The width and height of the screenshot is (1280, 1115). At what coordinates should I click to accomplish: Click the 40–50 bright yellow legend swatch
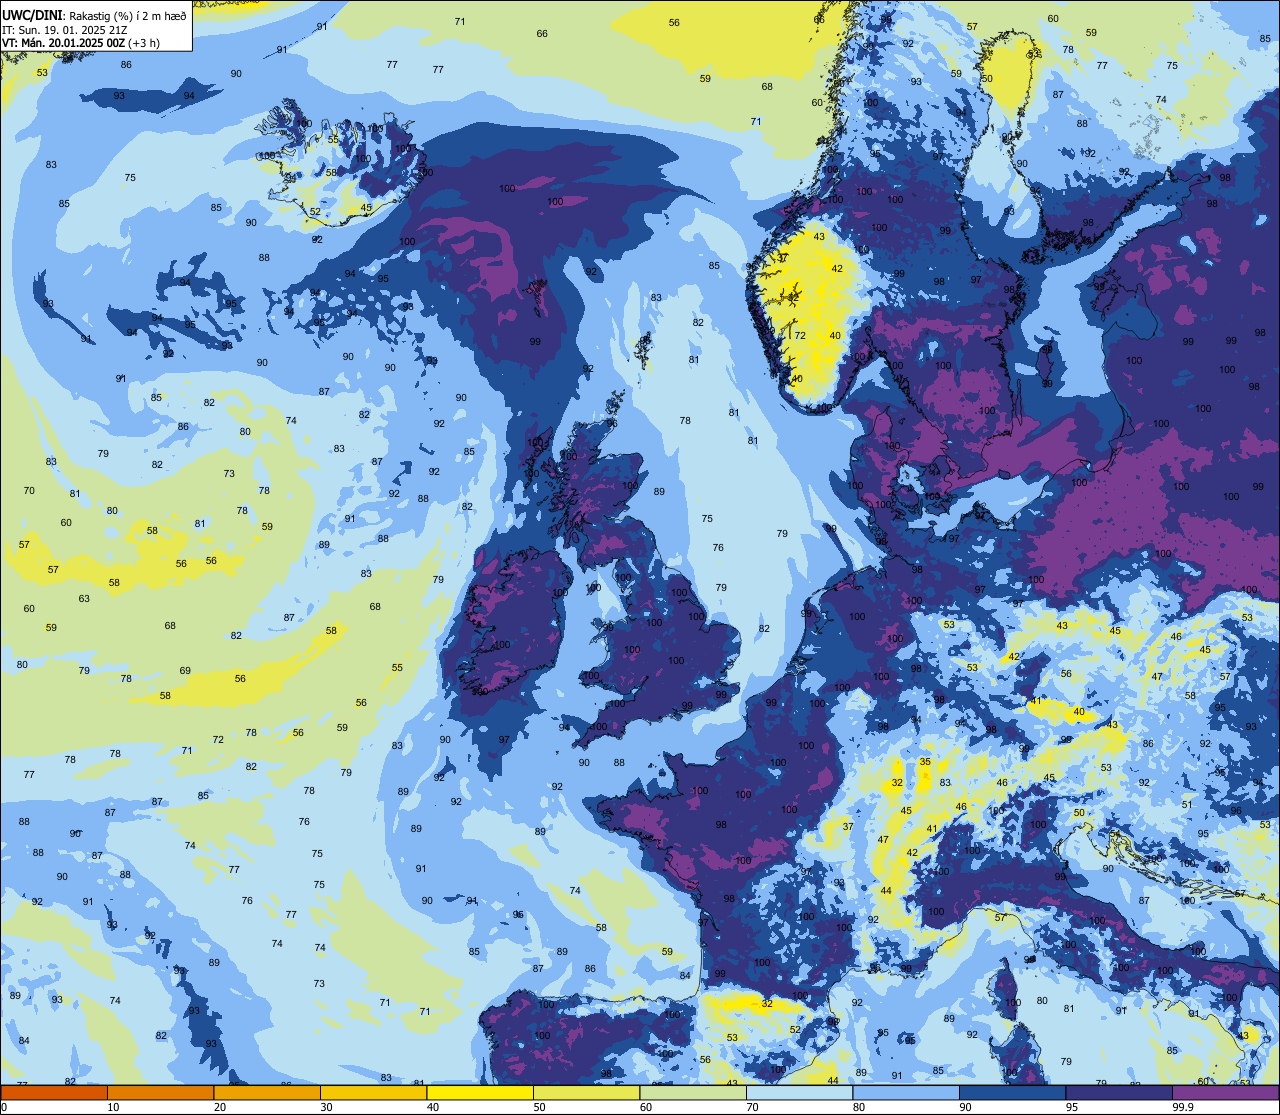pyautogui.click(x=480, y=1092)
